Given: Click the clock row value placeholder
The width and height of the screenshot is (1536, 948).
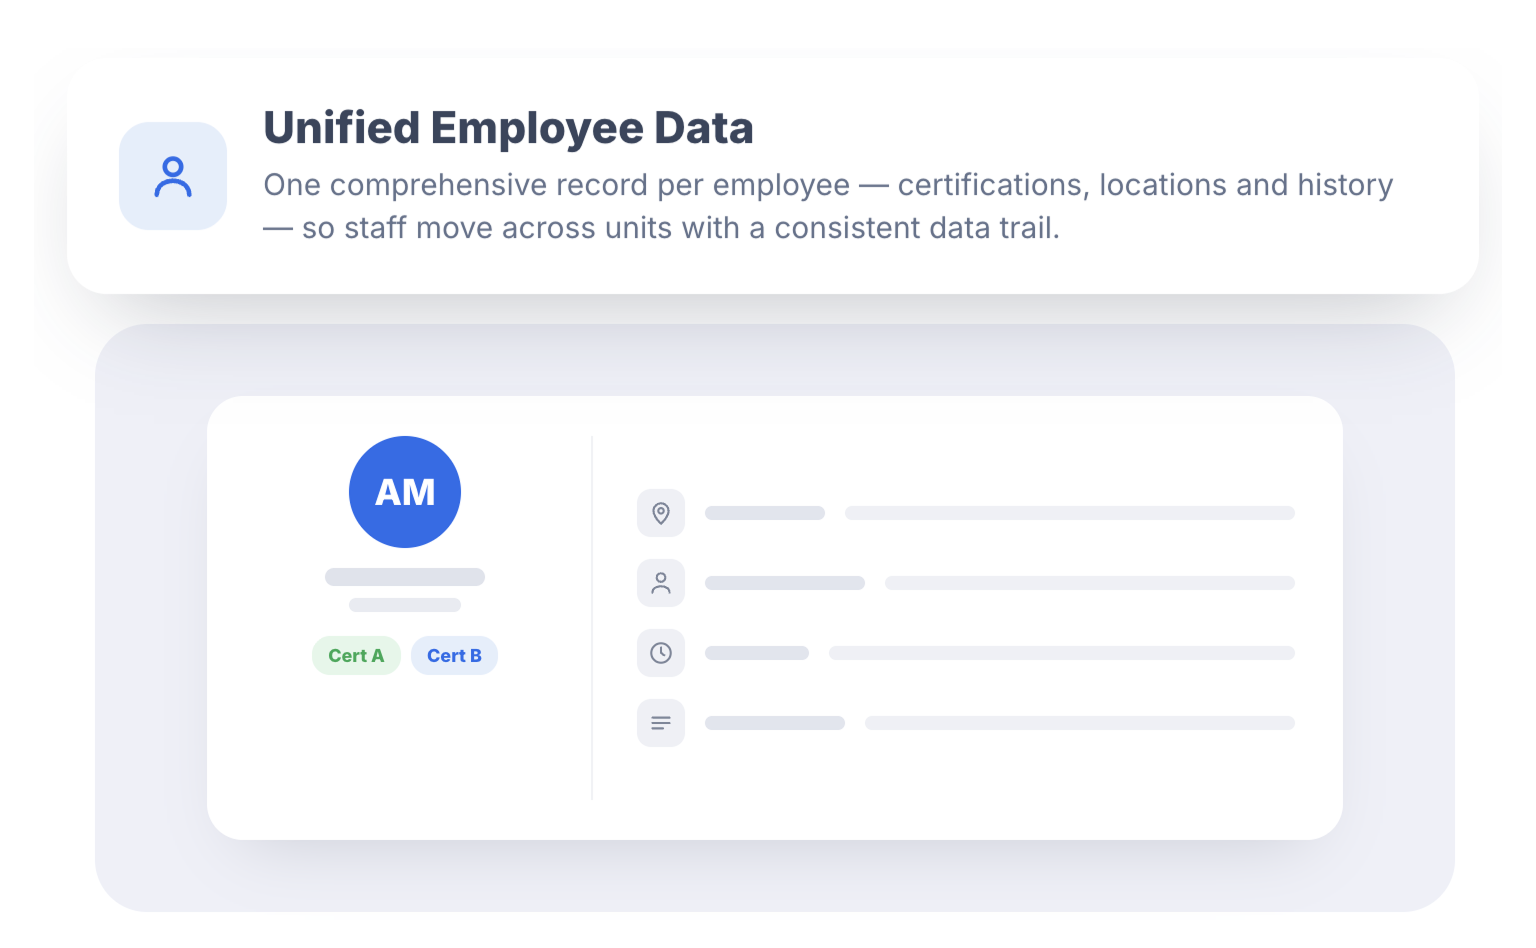Looking at the screenshot, I should click(x=1062, y=653).
